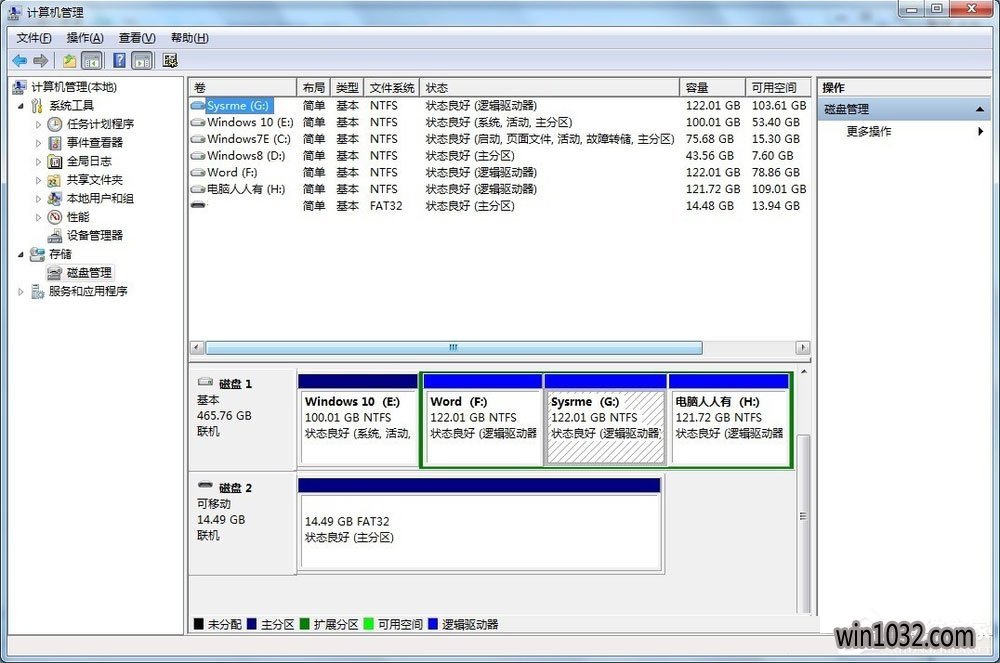Click the 磁盘 1 disk header icon
This screenshot has width=1000, height=663.
click(x=205, y=382)
